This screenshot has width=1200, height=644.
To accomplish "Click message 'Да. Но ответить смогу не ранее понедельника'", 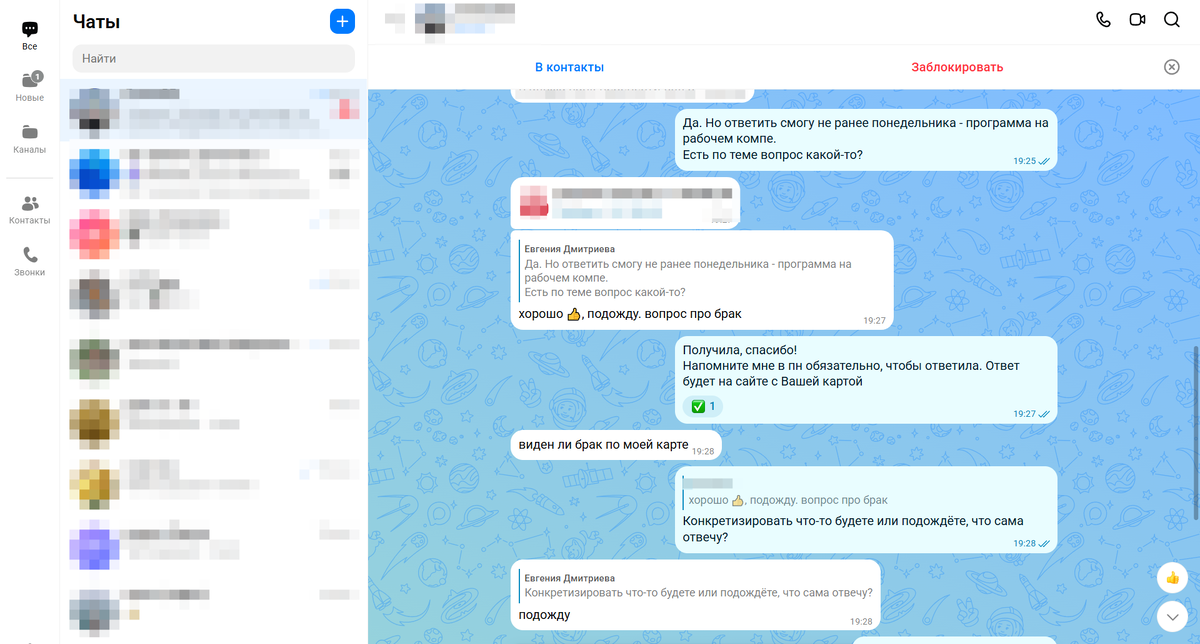I will [x=865, y=140].
